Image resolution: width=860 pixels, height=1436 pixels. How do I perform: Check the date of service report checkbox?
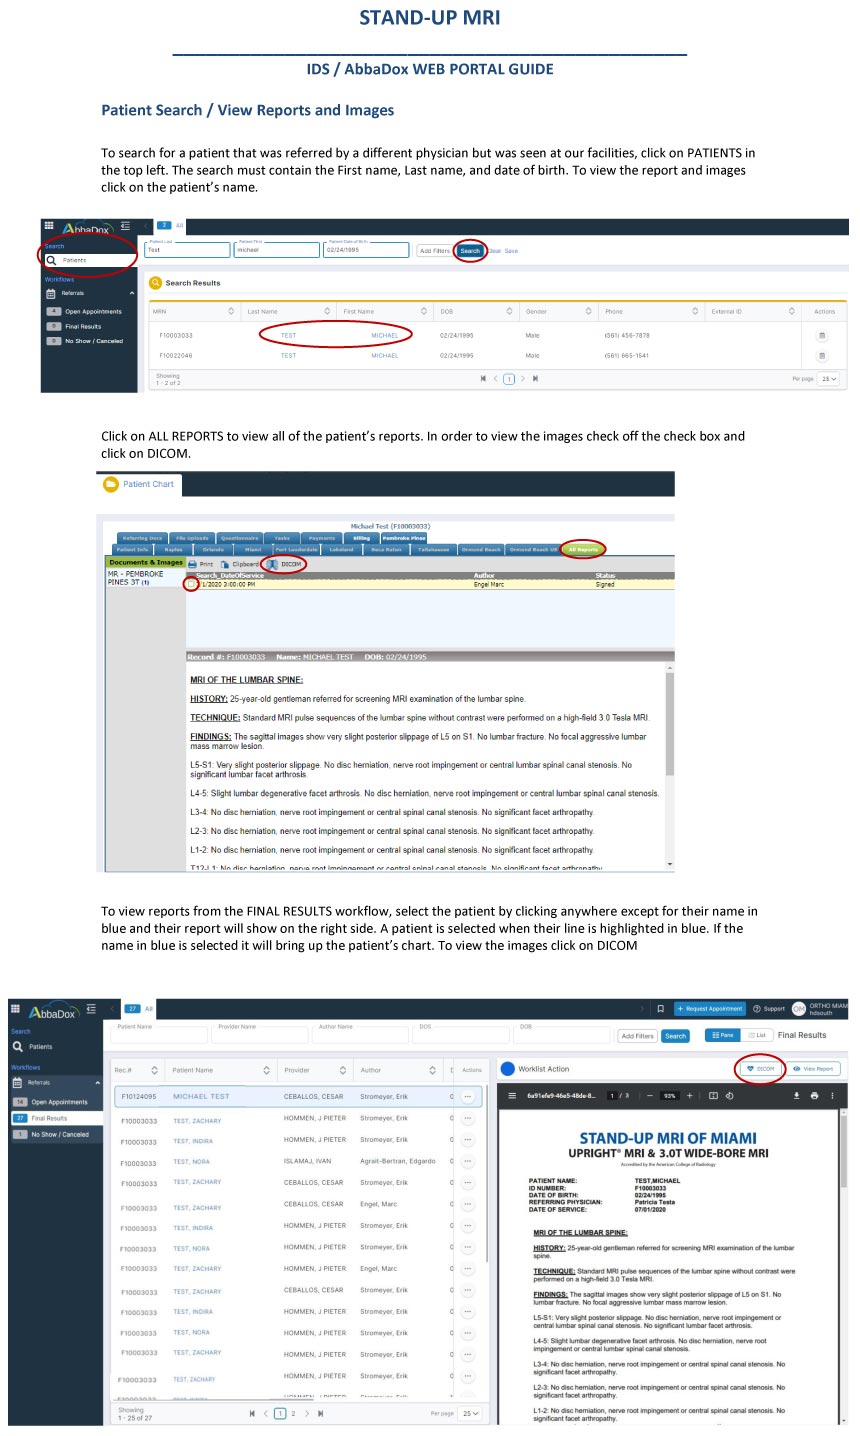pyautogui.click(x=191, y=584)
